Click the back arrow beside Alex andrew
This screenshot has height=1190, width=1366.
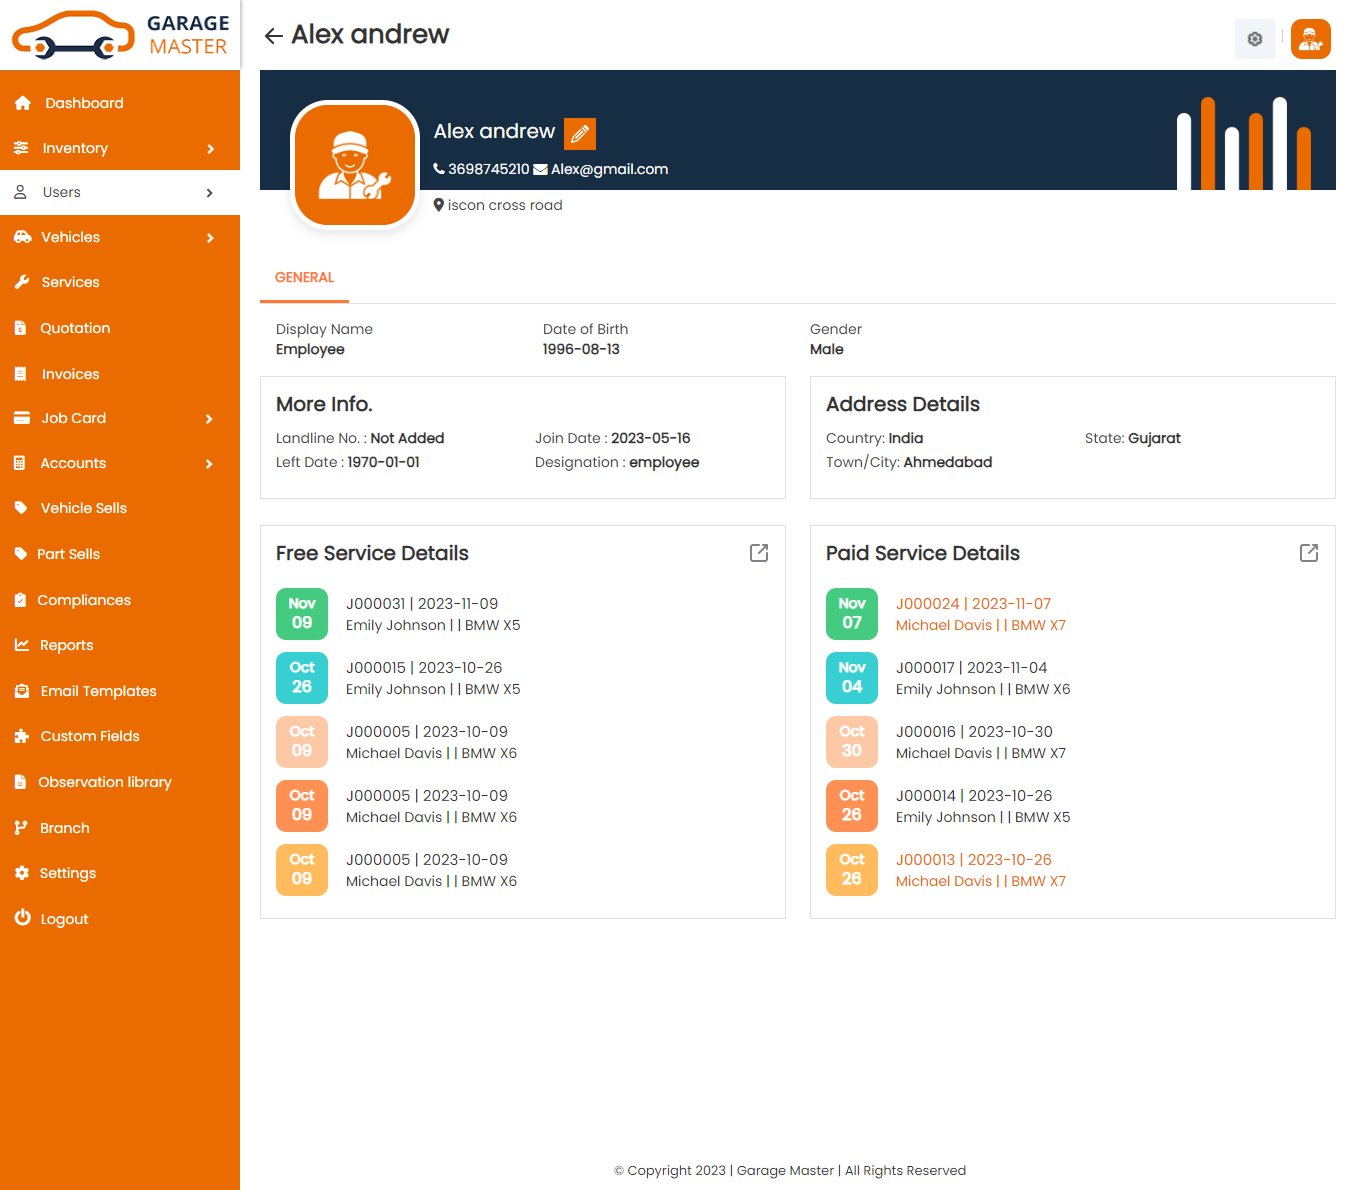[273, 36]
